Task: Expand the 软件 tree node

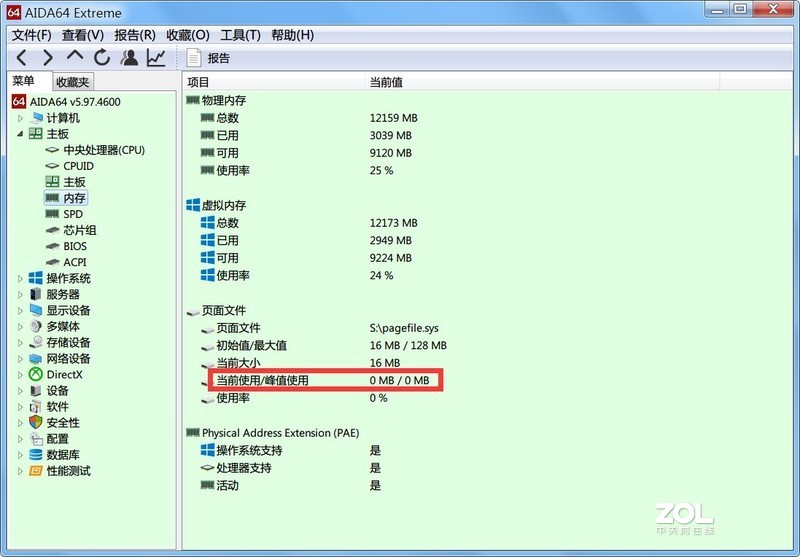Action: pos(20,407)
